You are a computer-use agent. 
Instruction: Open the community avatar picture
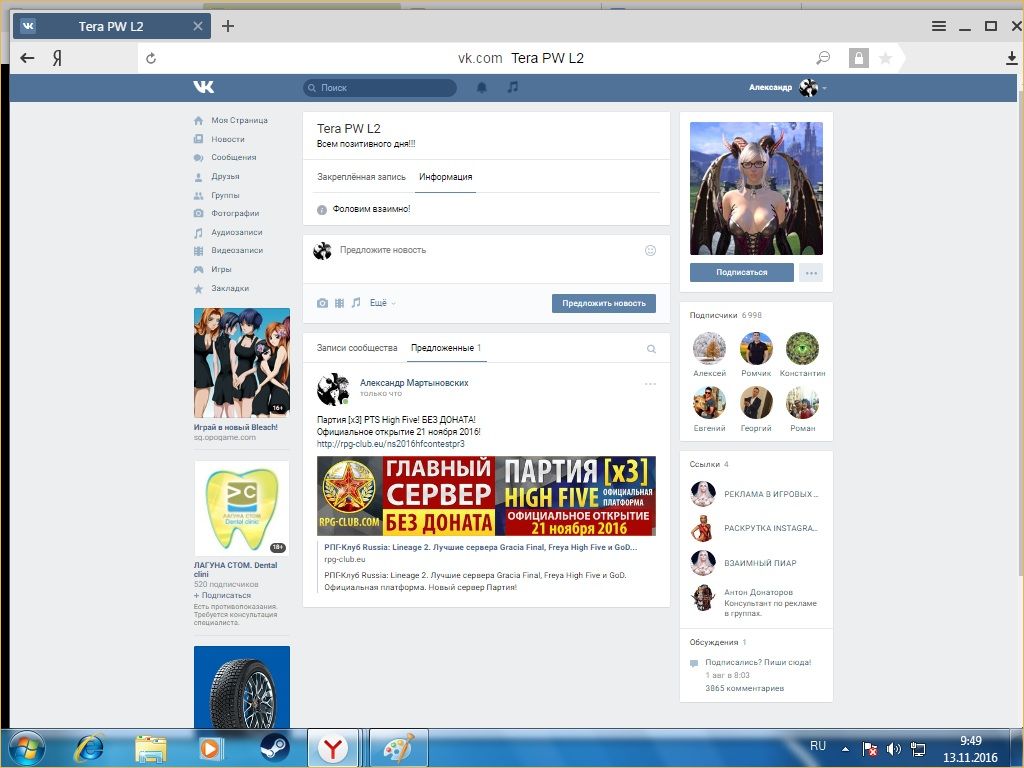(x=756, y=188)
